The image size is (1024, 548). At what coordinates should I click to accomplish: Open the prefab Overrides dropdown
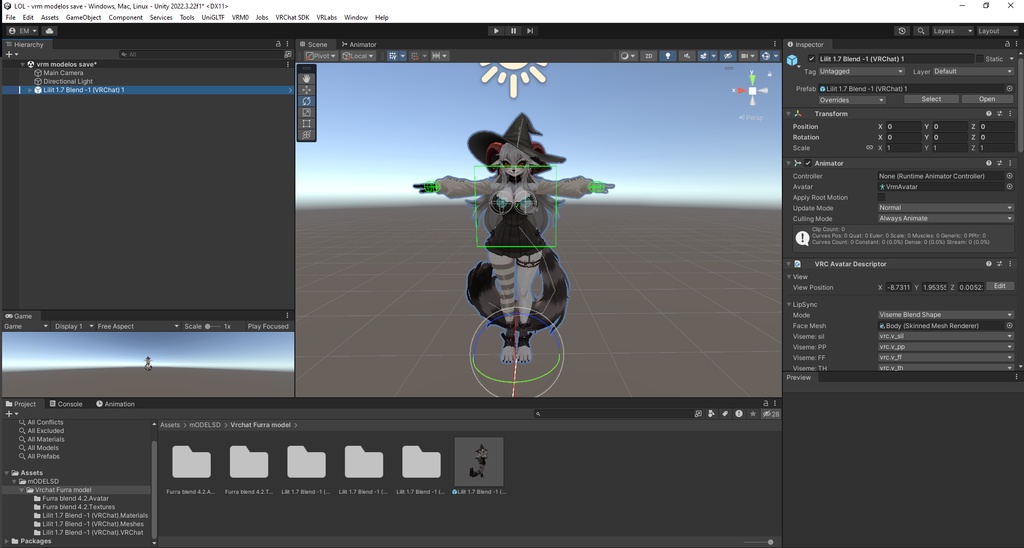click(852, 100)
